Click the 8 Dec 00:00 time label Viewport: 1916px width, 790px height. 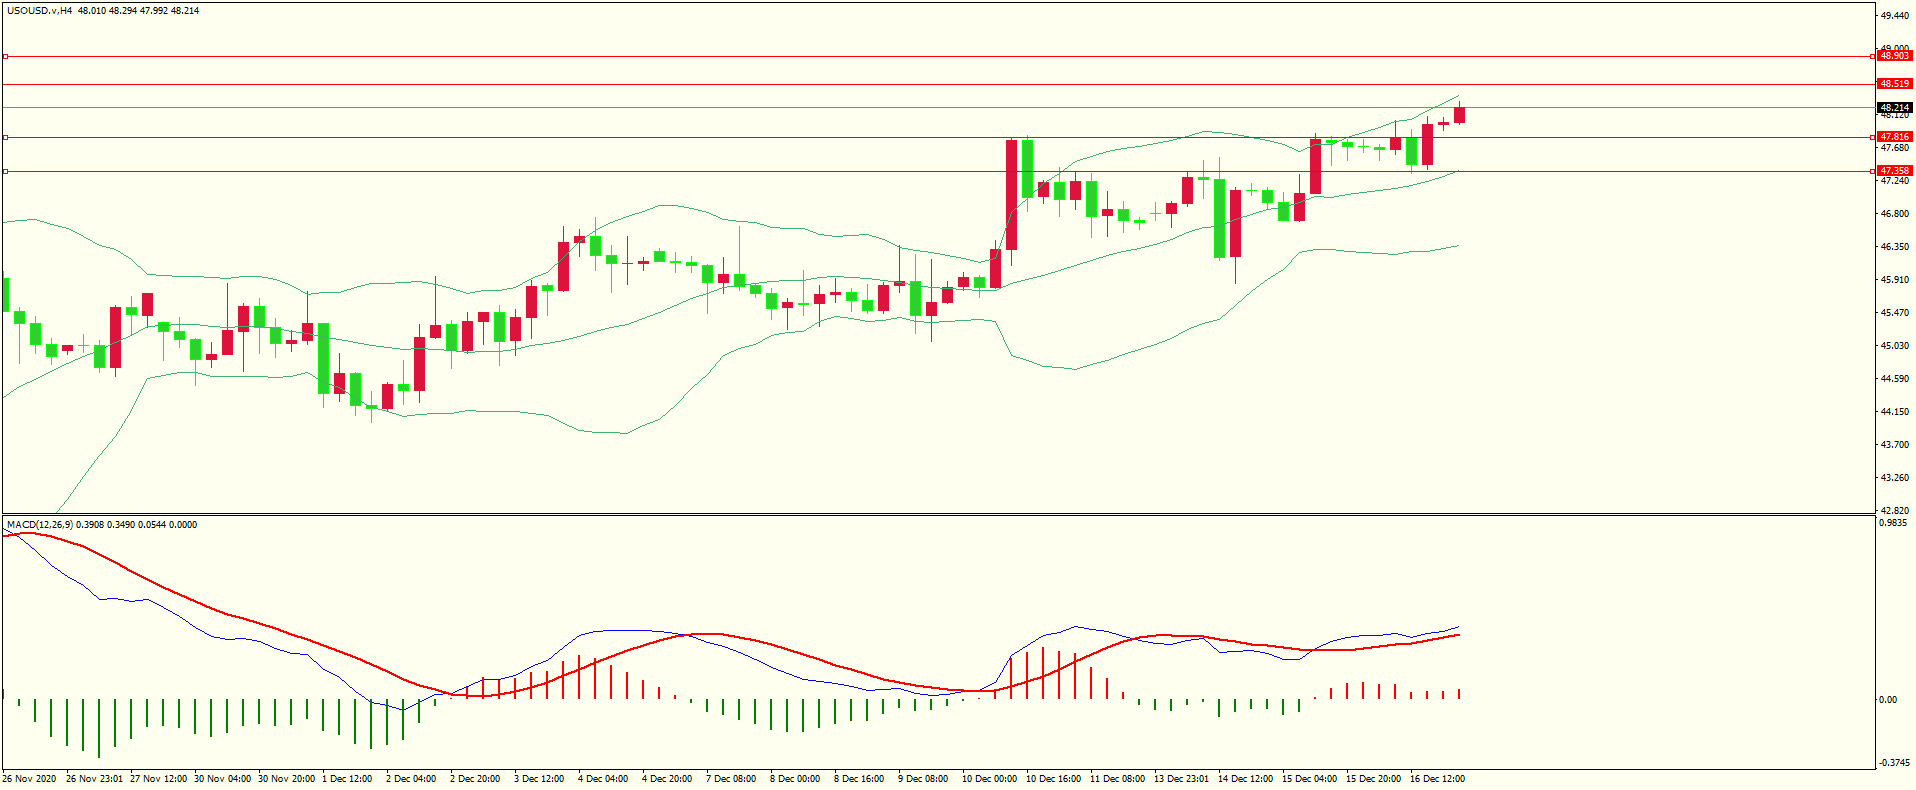[x=795, y=779]
